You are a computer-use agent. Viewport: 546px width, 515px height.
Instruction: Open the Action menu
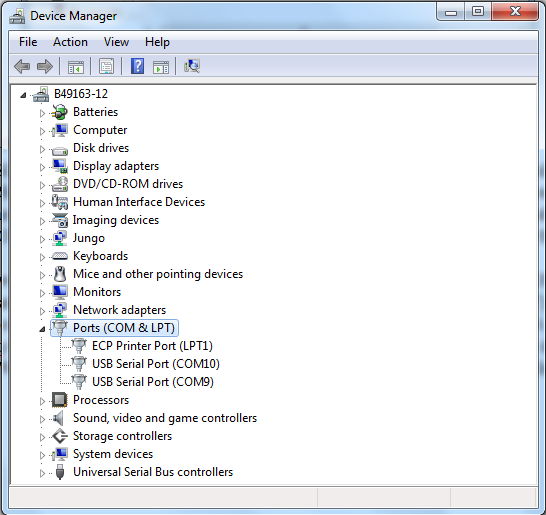pyautogui.click(x=70, y=42)
